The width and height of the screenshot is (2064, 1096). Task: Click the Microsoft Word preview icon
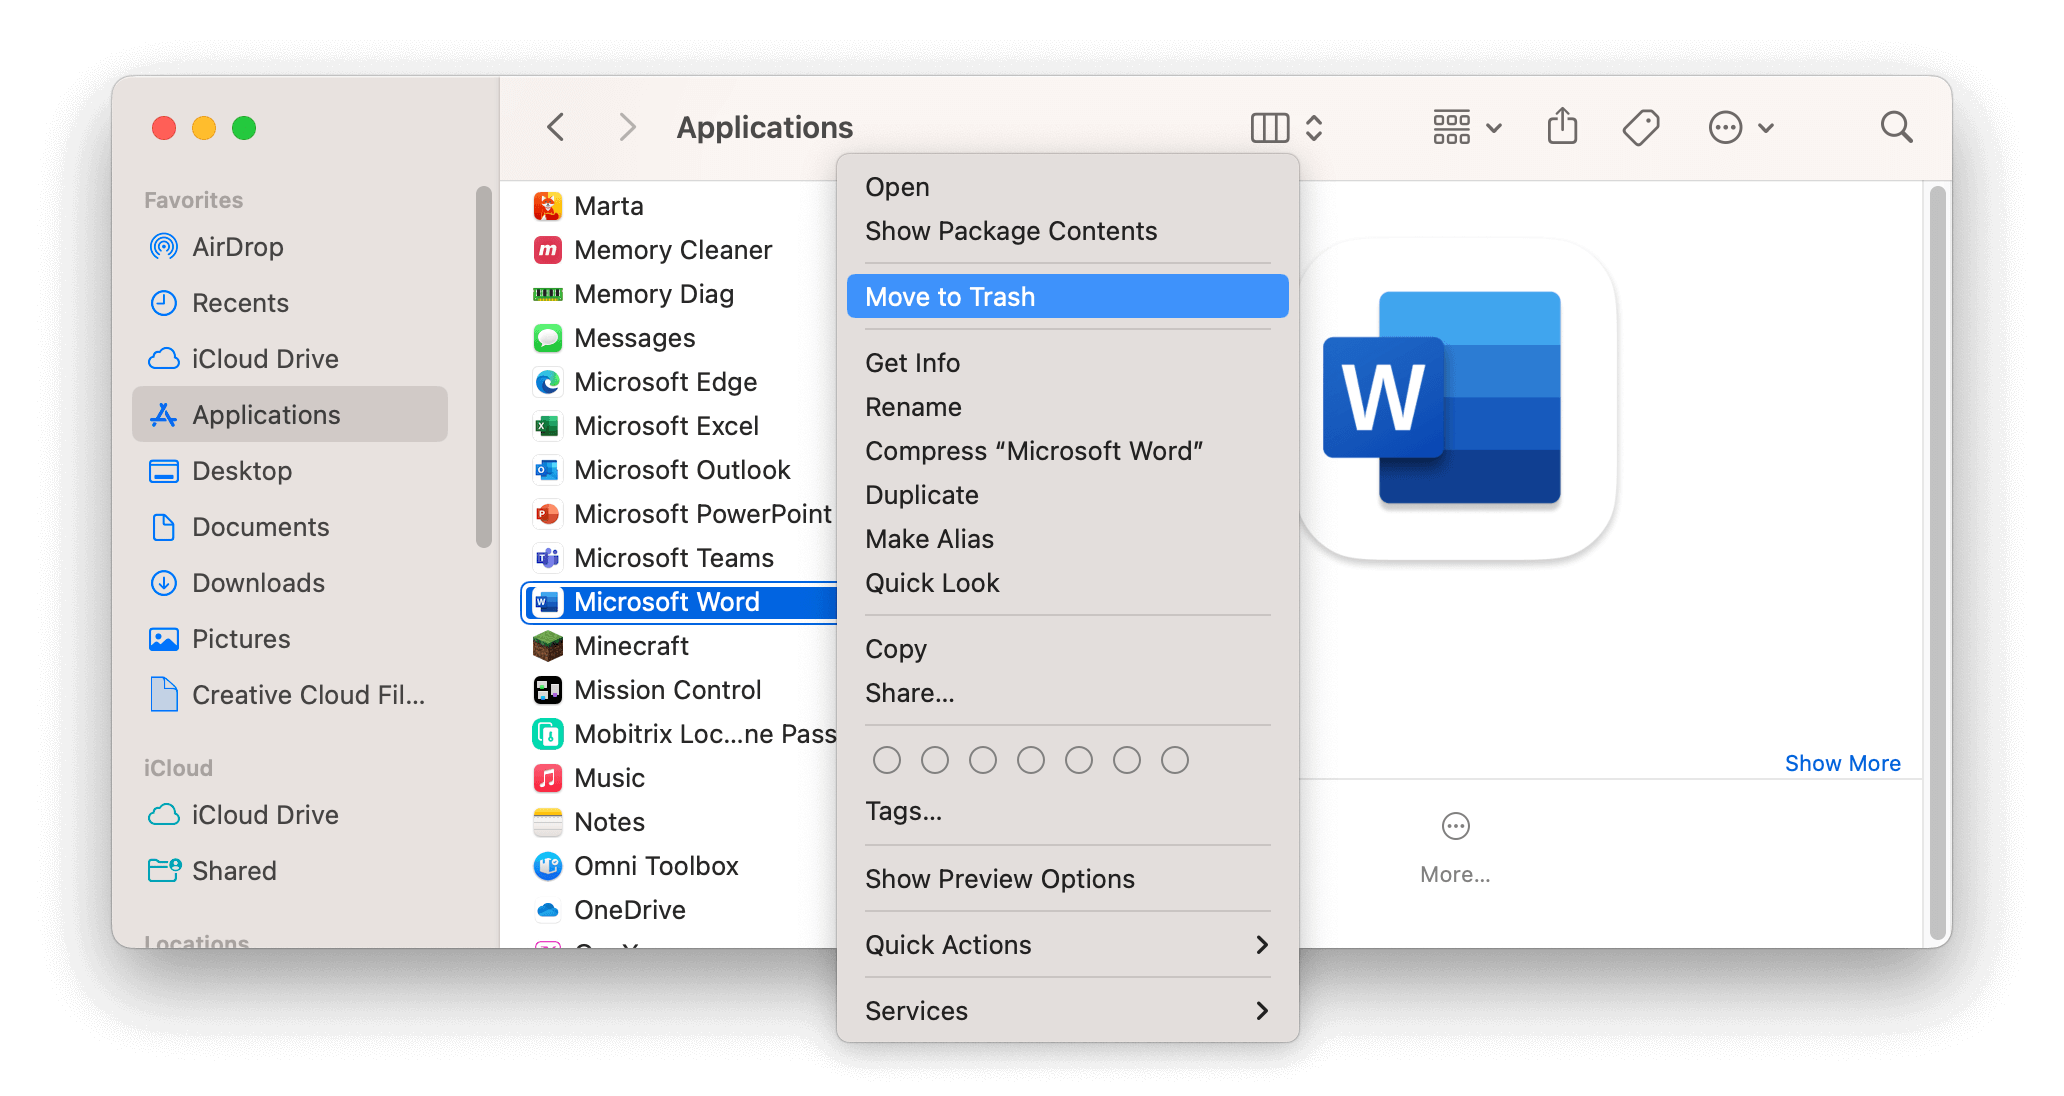[1457, 398]
